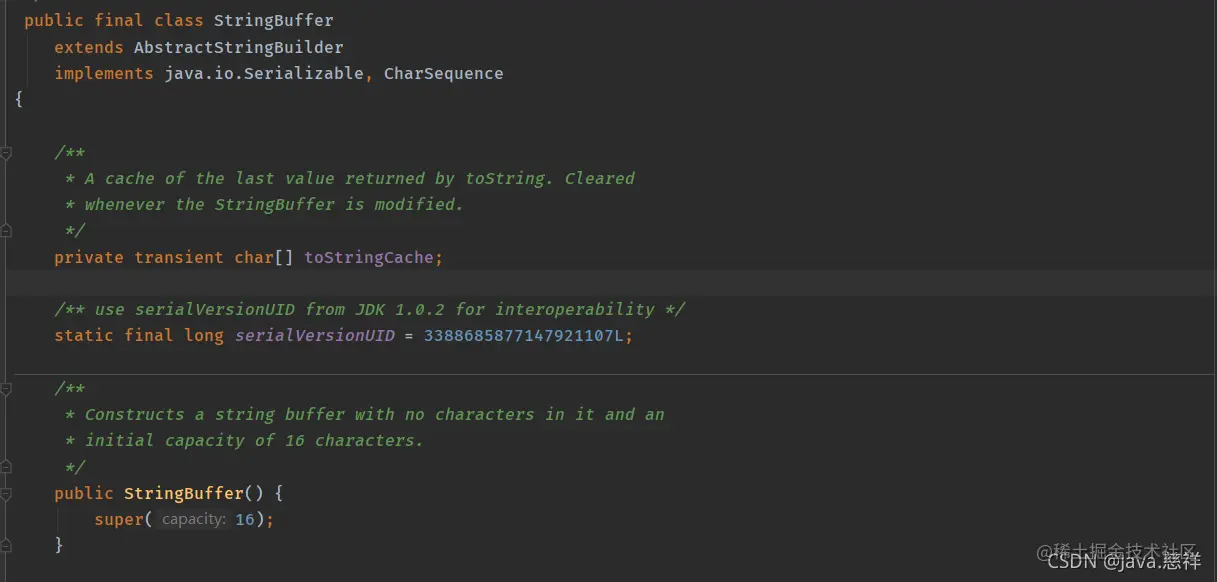Click the opening brace of the class body
The height and width of the screenshot is (582, 1217).
19,99
